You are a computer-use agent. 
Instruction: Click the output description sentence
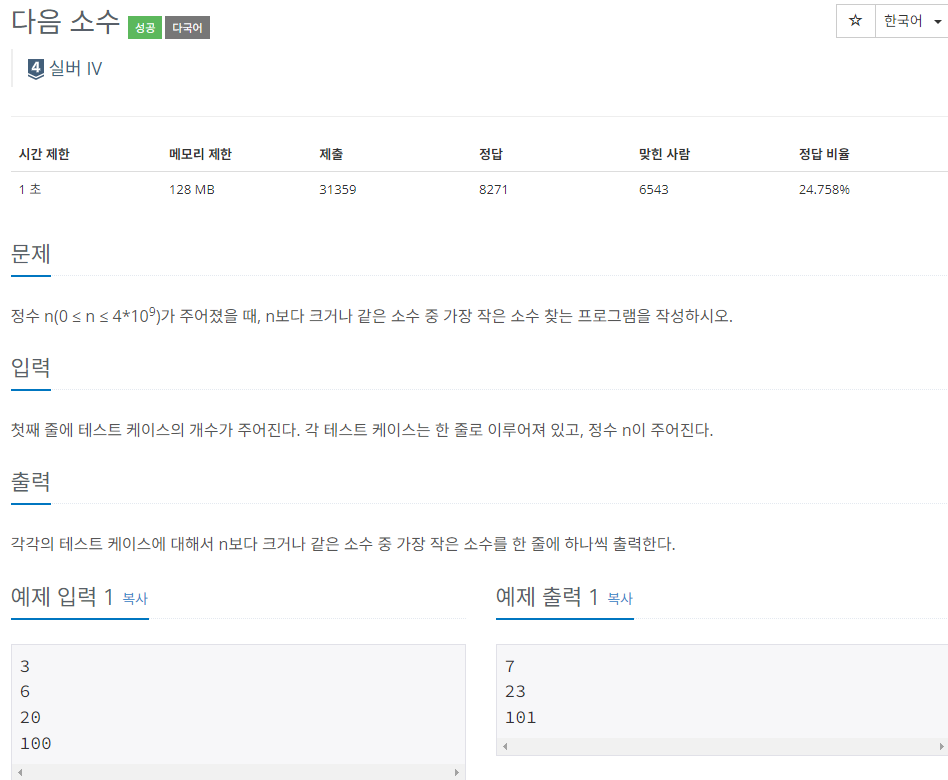pos(343,544)
